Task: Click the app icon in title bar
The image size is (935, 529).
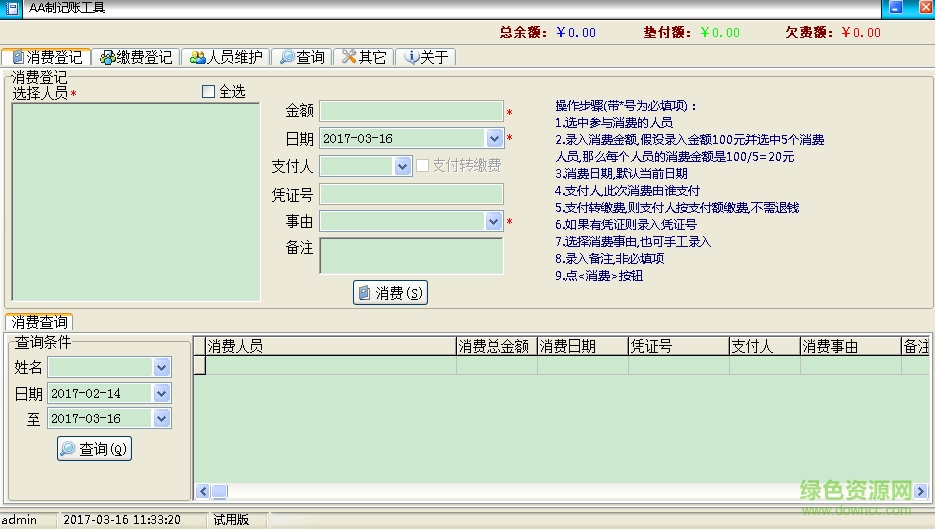Action: (11, 8)
